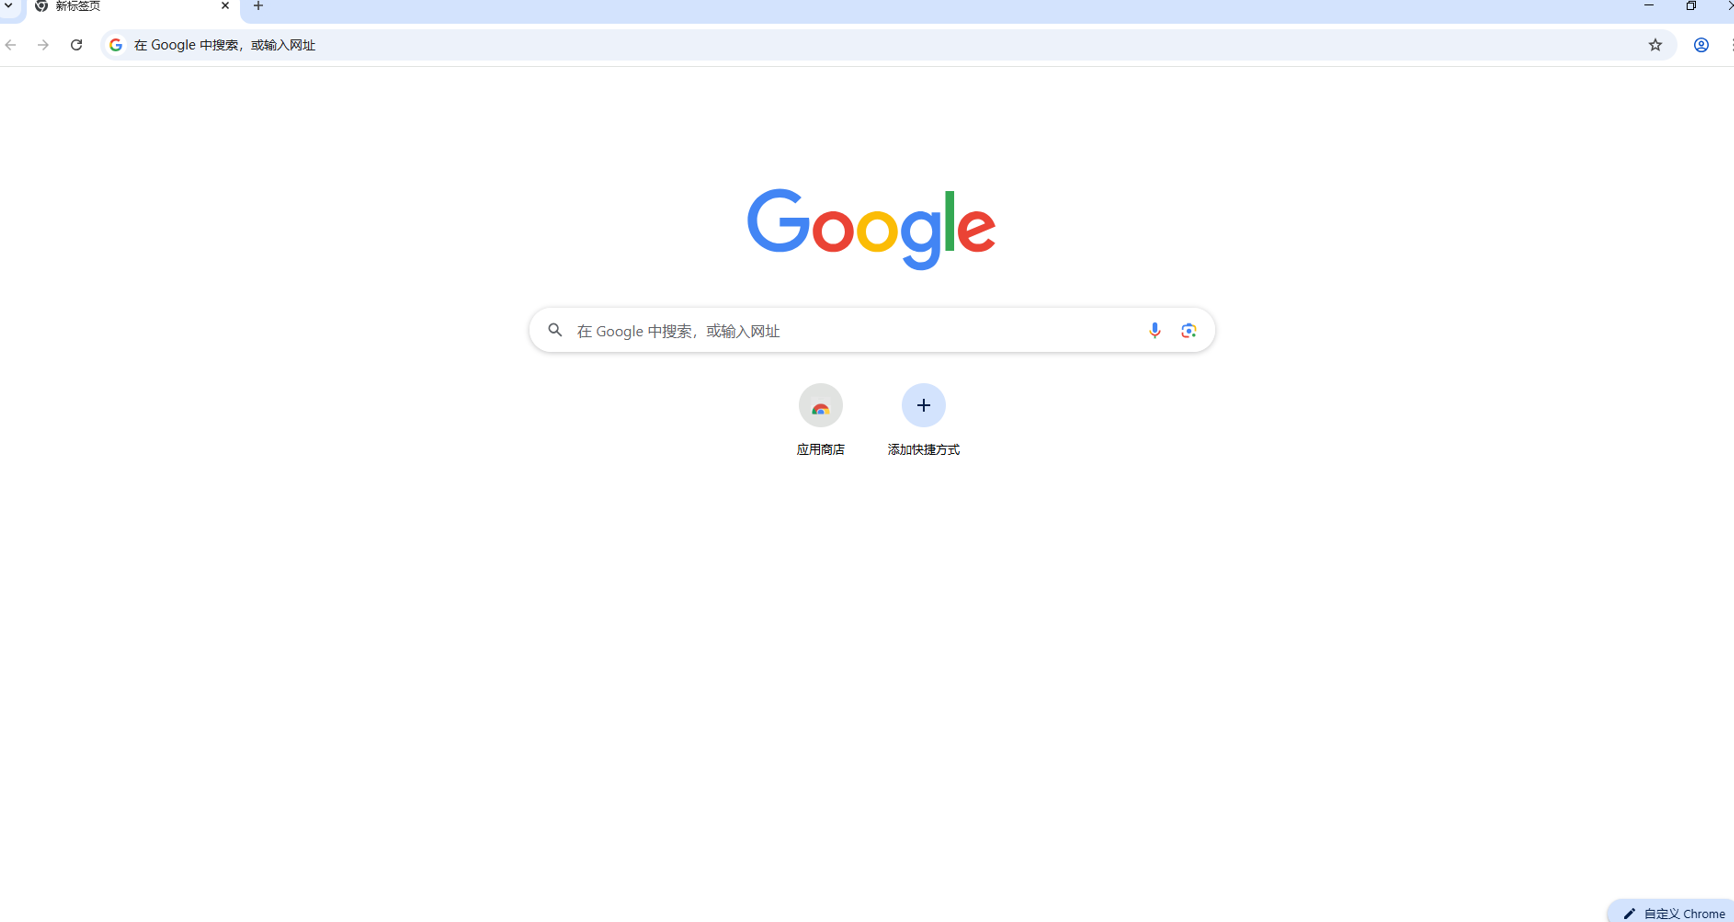The image size is (1734, 922).
Task: Open the 自定义 Chrome button
Action: coord(1674,912)
